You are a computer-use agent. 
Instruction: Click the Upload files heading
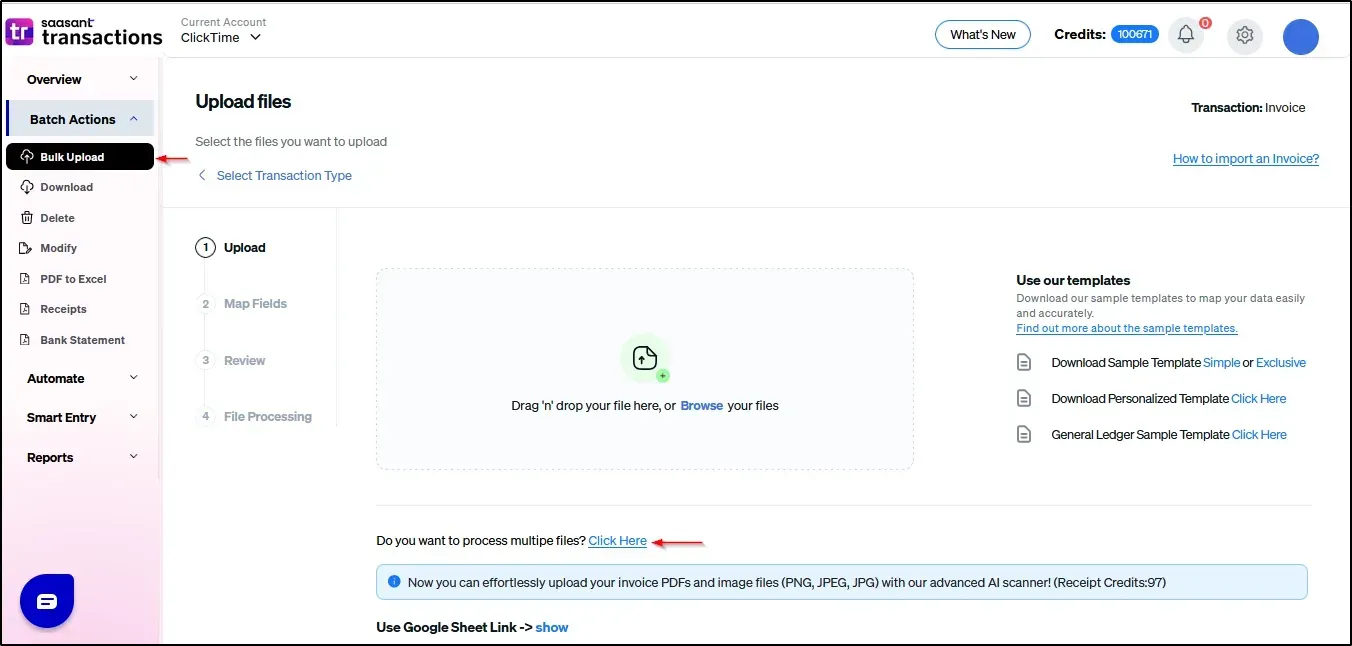243,101
